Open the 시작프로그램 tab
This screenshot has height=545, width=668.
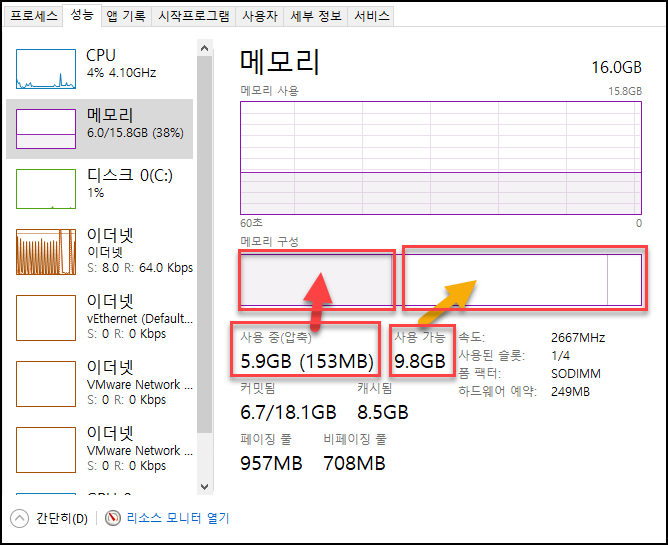194,16
